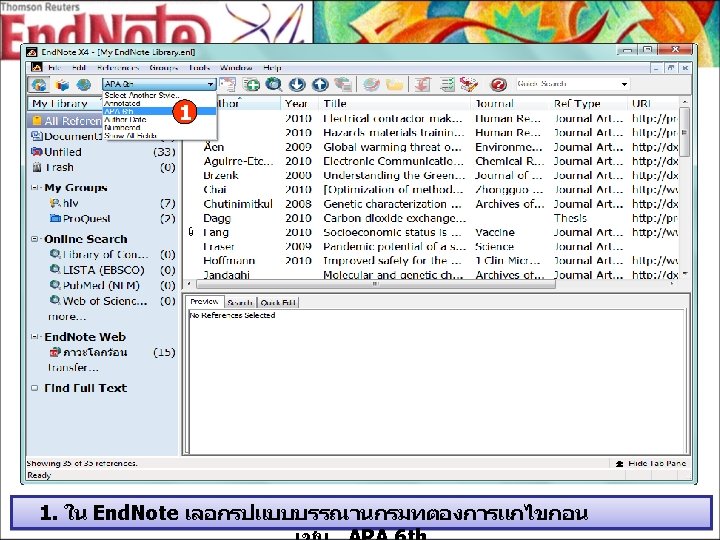Viewport: 720px width, 540px height.
Task: Collapse the EndNote Web group set
Action: click(34, 337)
